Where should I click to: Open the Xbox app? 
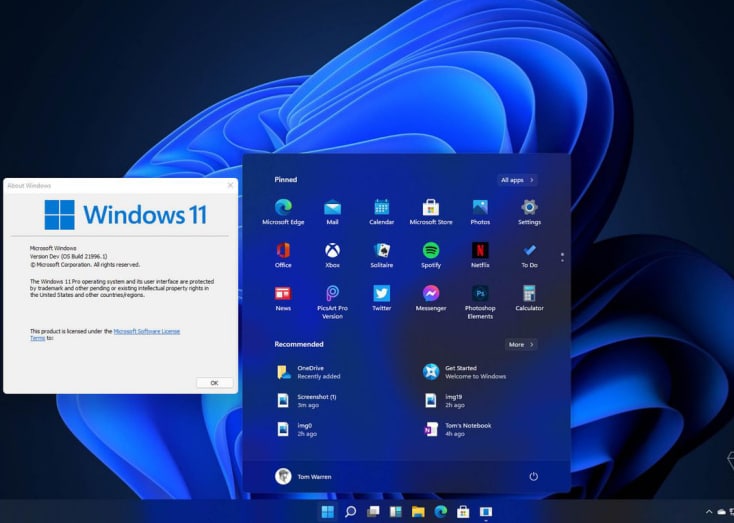(332, 255)
